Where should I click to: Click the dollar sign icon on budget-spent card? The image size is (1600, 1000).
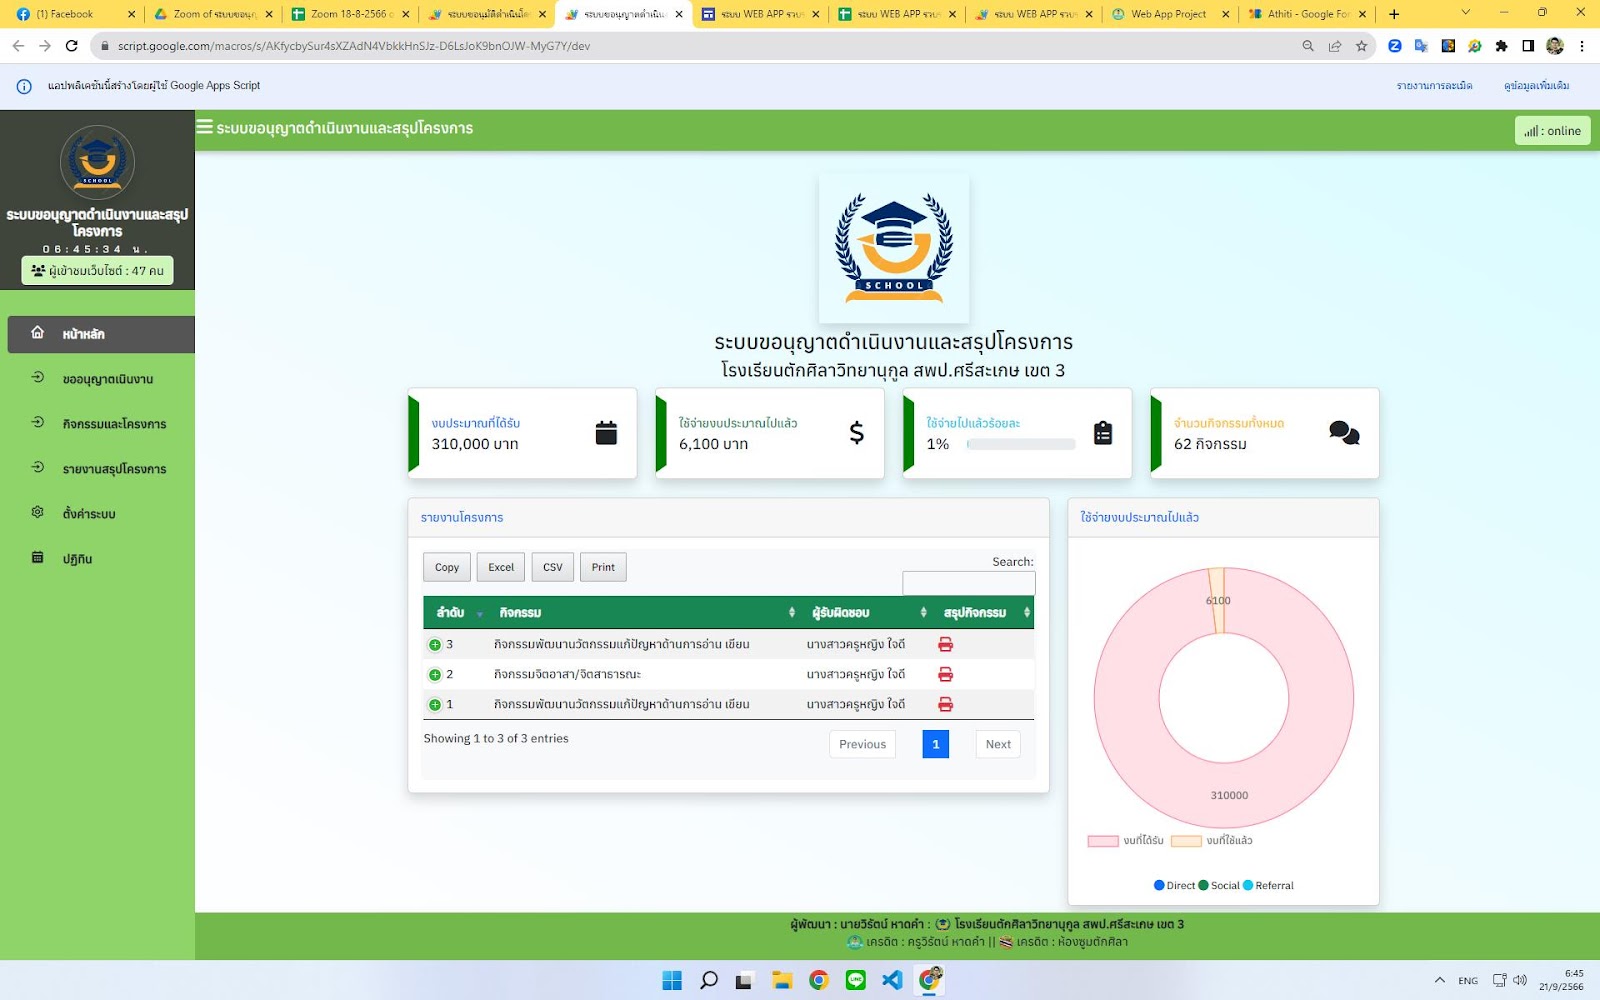[856, 433]
